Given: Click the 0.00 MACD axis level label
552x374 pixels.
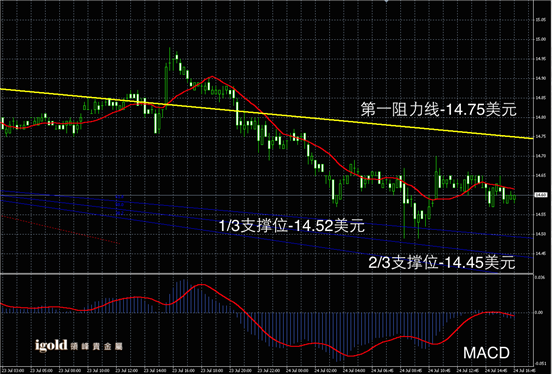Looking at the screenshot, I should tap(539, 312).
